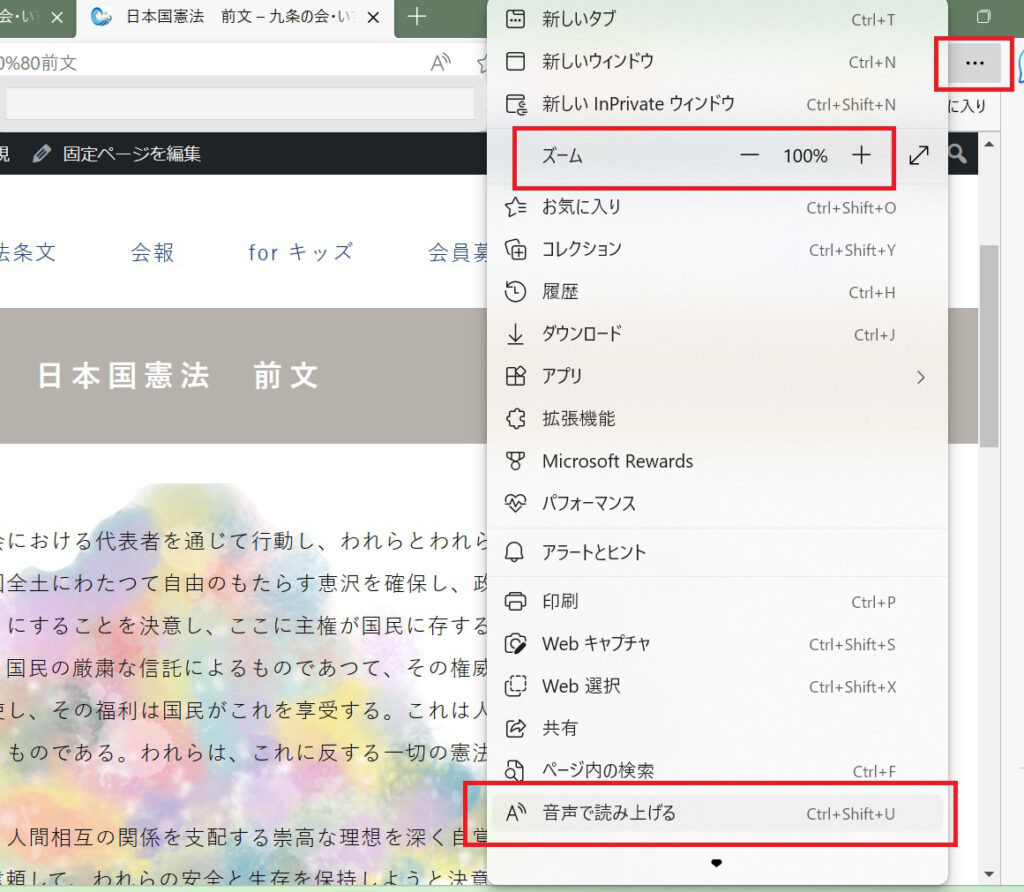Click the 日本国憲法 前文 page heading
This screenshot has width=1024, height=892.
(x=178, y=376)
